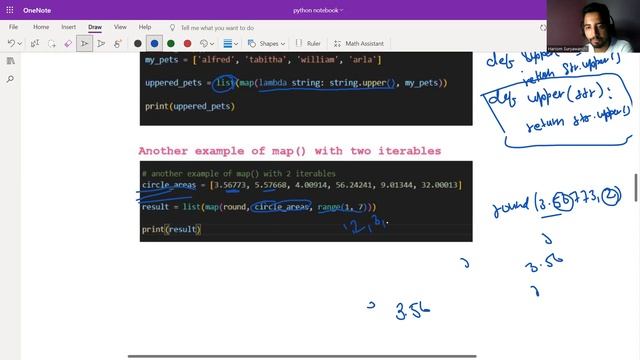Click 'circle_areas' variable at line start
The width and height of the screenshot is (640, 360).
(x=169, y=185)
